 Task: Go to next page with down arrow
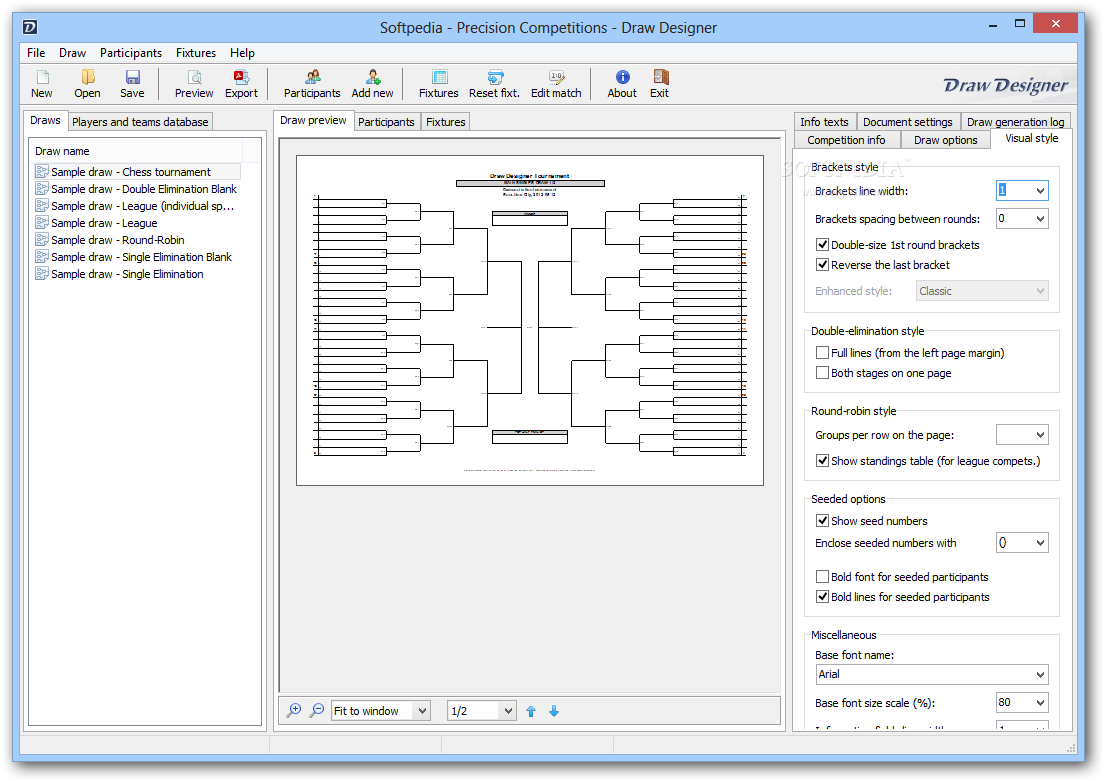point(554,711)
